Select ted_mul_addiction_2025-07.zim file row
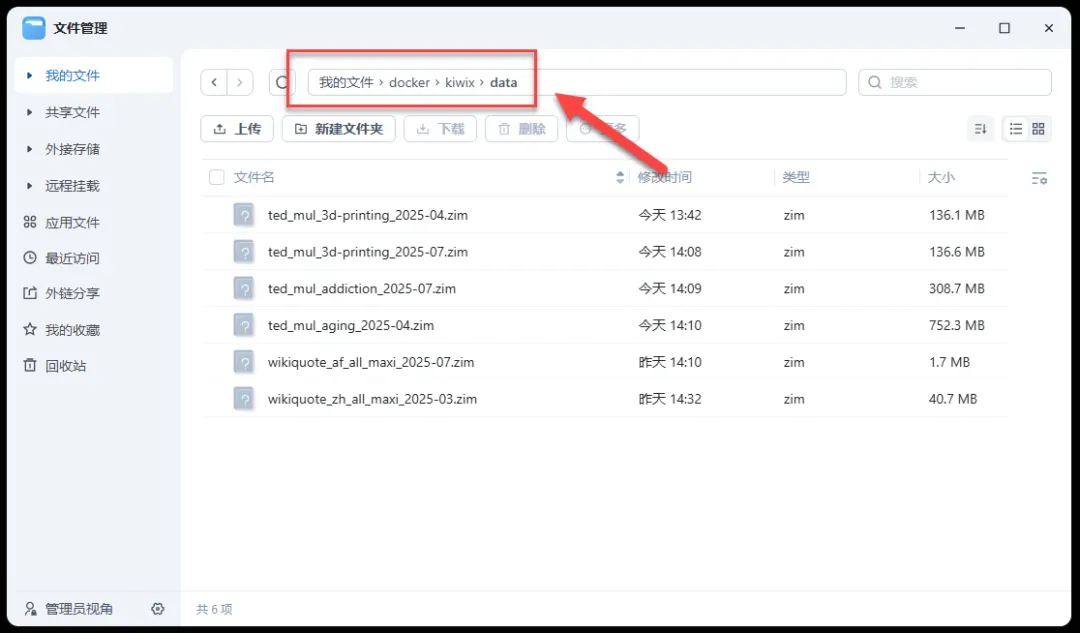Screen dimensions: 1080x633 [362, 288]
